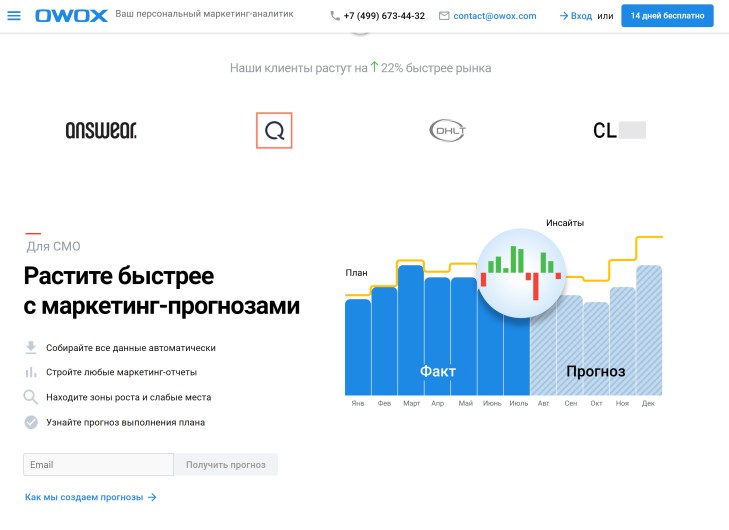
Task: Click the phone number +7 (499) 673-44-32
Action: point(378,16)
